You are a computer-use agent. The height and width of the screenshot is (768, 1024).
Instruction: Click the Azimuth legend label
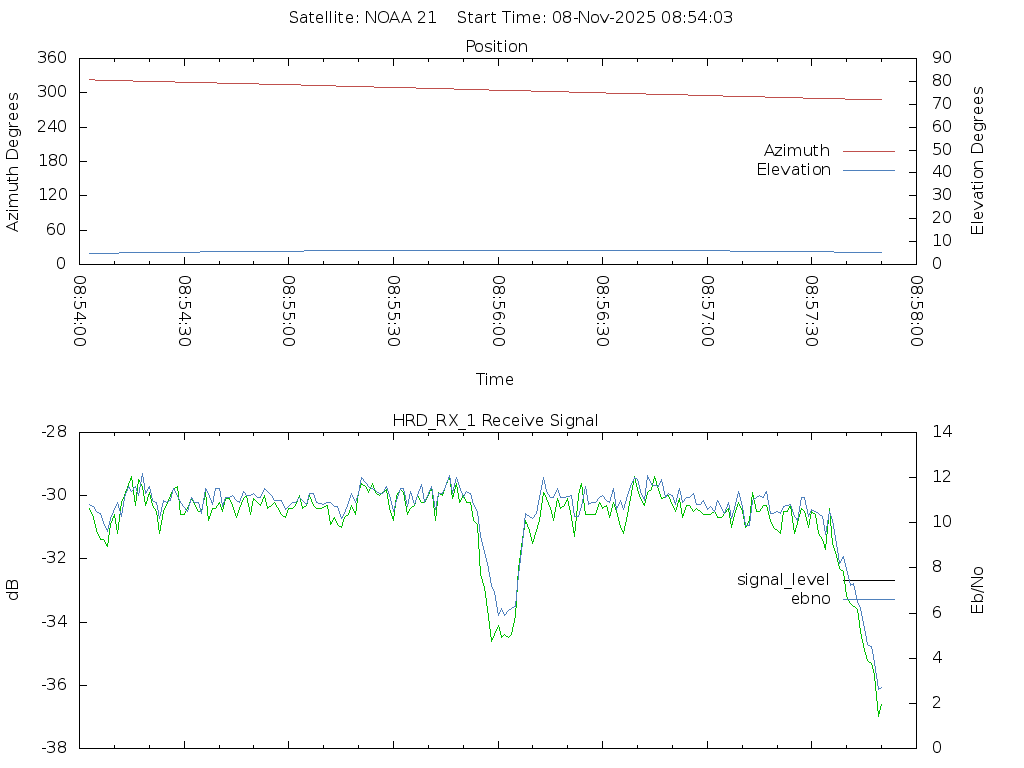[x=796, y=151]
